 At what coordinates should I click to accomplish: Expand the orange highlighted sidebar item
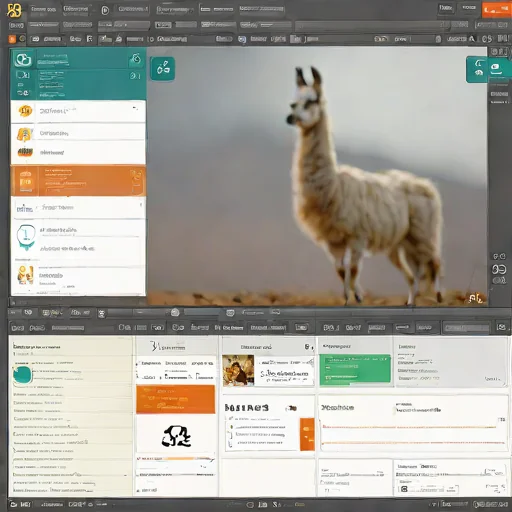[x=78, y=180]
